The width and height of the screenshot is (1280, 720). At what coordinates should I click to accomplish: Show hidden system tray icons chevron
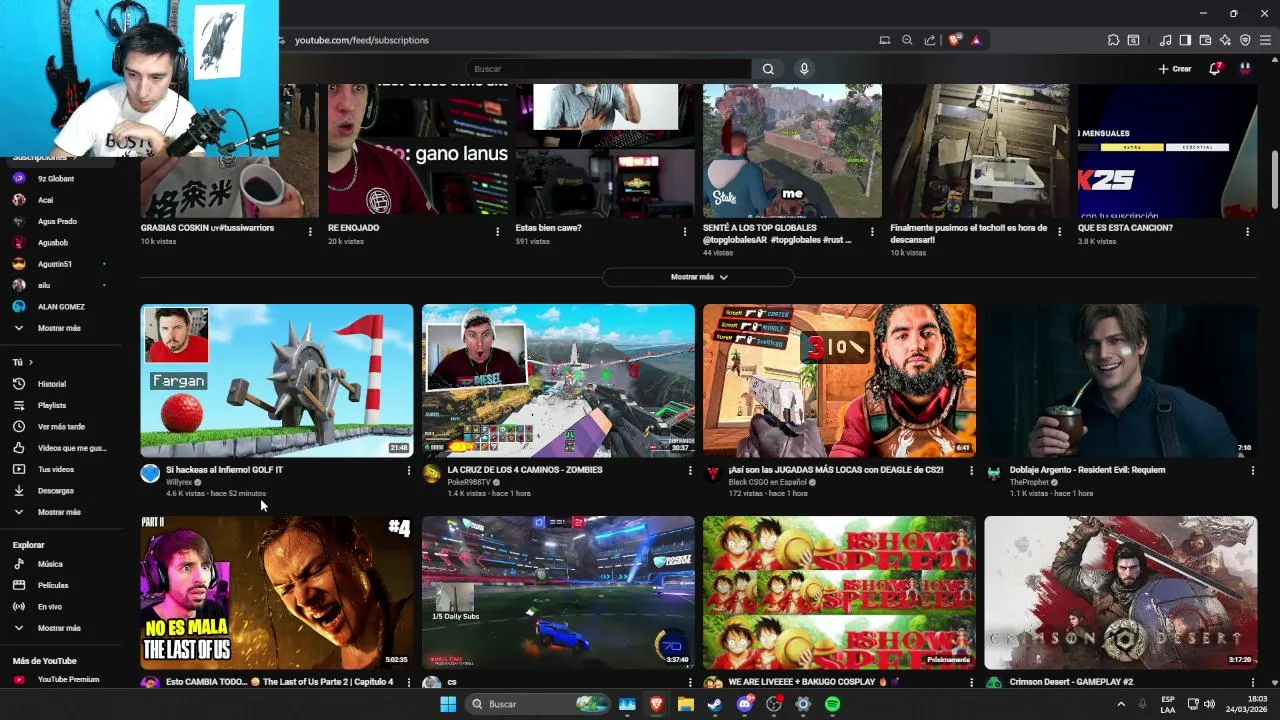click(x=1121, y=704)
